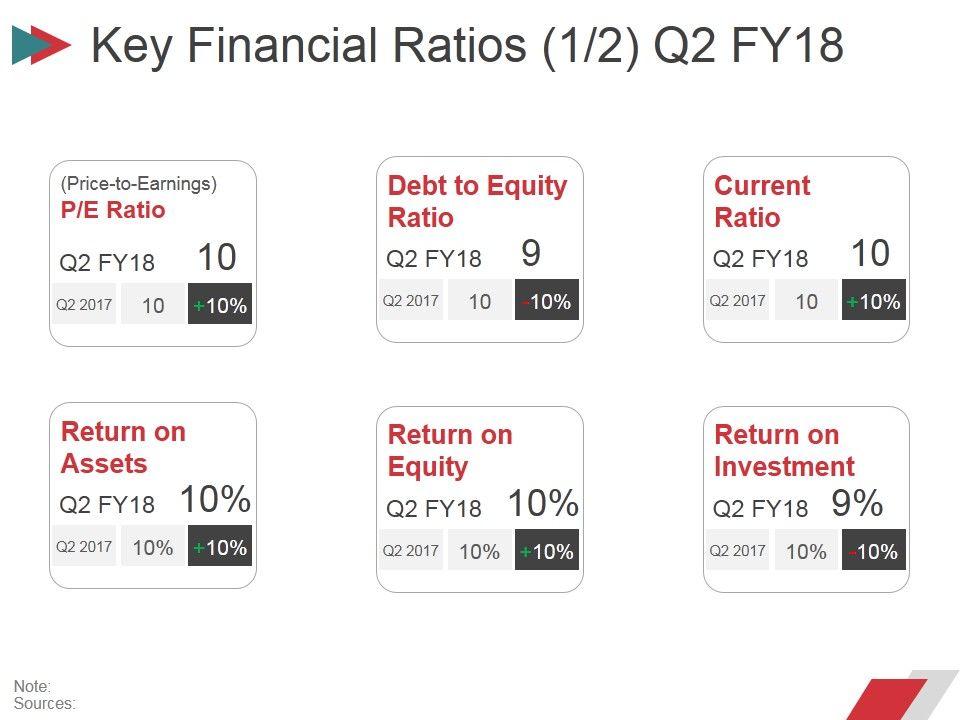Click the Sources label at the slide footer
The image size is (960, 720).
(45, 703)
